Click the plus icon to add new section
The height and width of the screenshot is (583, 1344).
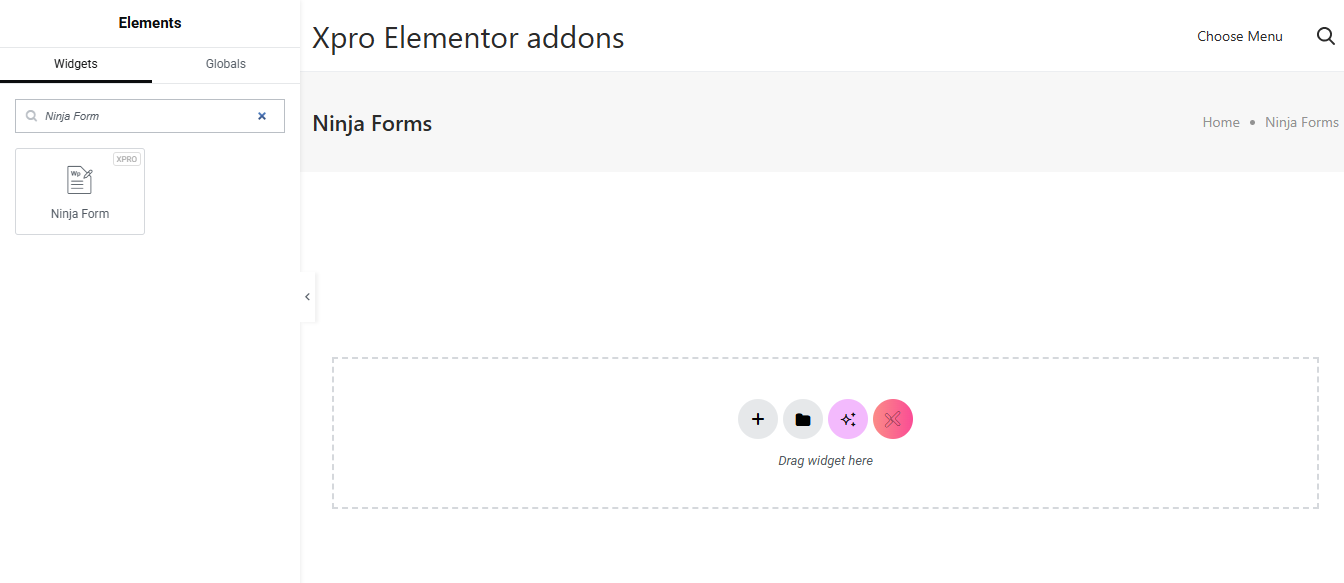pyautogui.click(x=758, y=419)
